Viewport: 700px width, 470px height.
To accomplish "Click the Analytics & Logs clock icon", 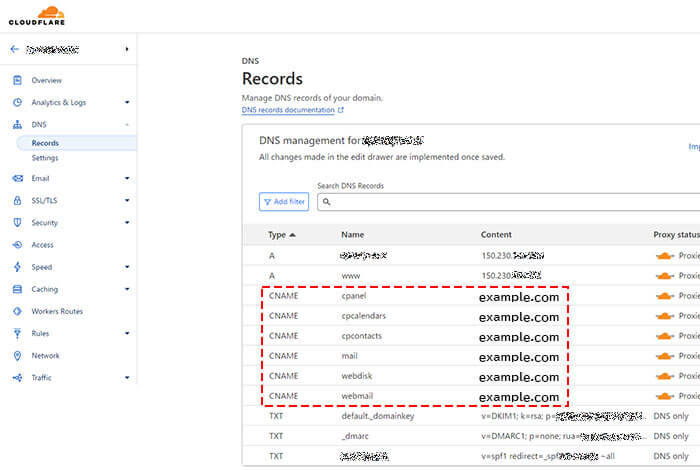I will pos(17,102).
